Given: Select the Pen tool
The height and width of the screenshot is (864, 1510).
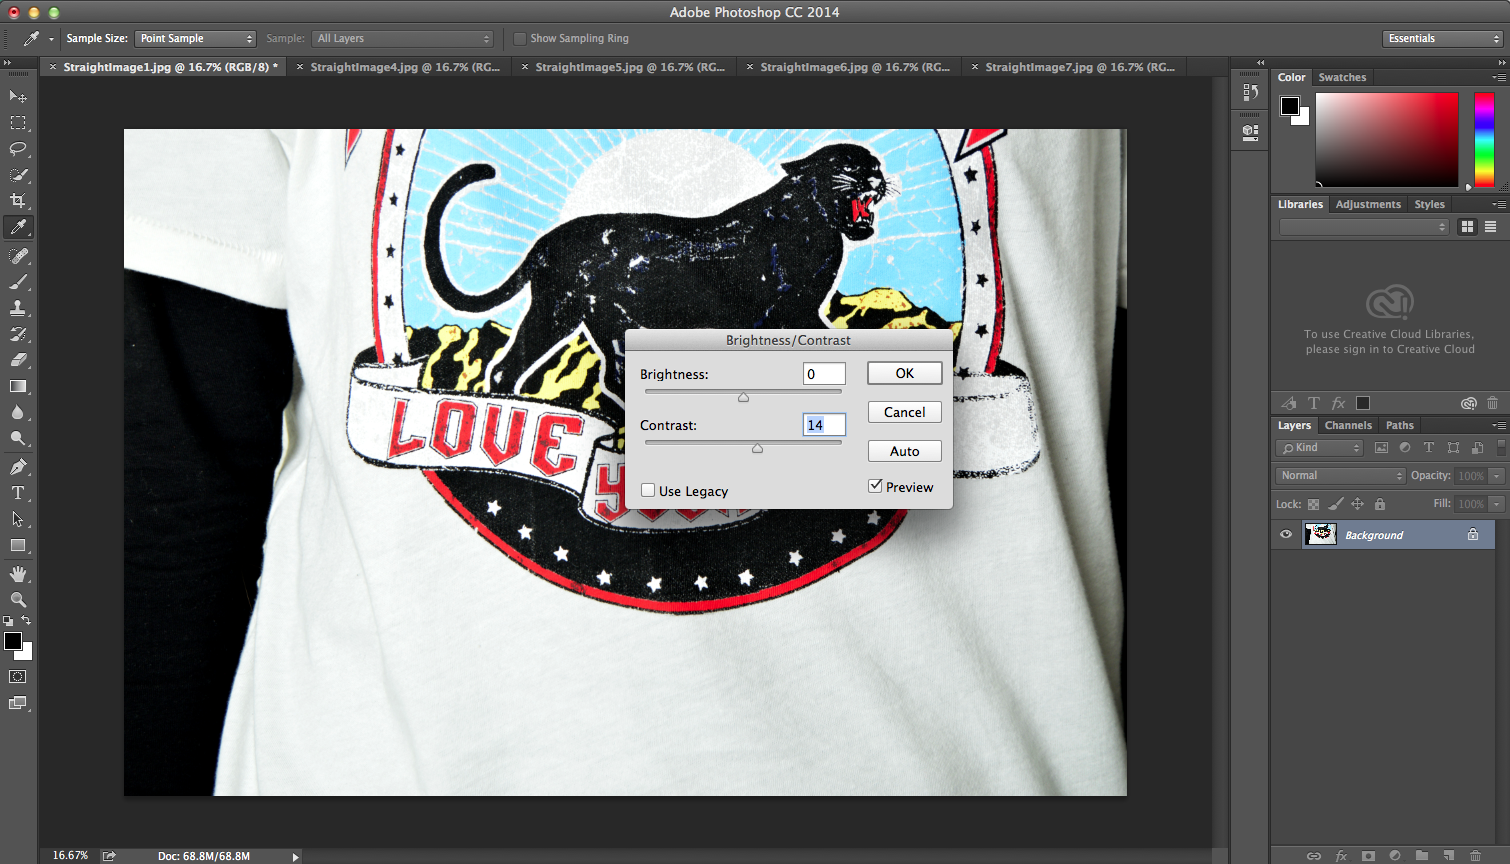Looking at the screenshot, I should click(x=18, y=467).
